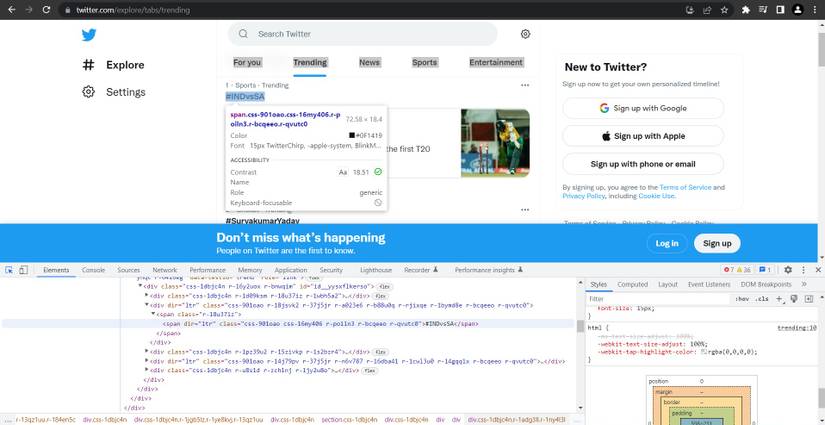The height and width of the screenshot is (425, 825).
Task: Click the share page icon in the address bar
Action: coord(707,9)
